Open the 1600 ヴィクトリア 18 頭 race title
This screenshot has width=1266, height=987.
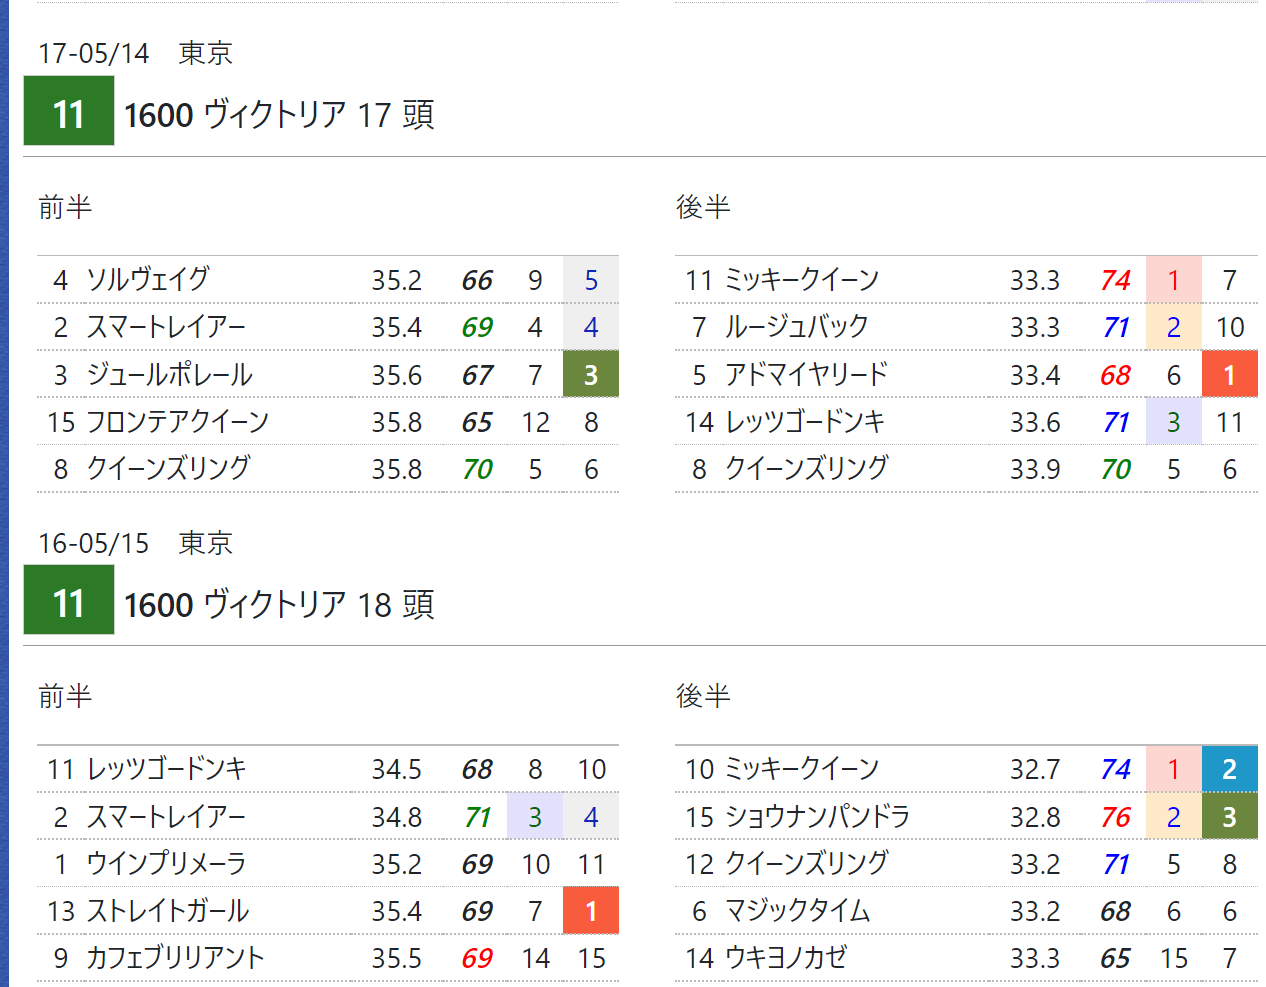tap(279, 604)
